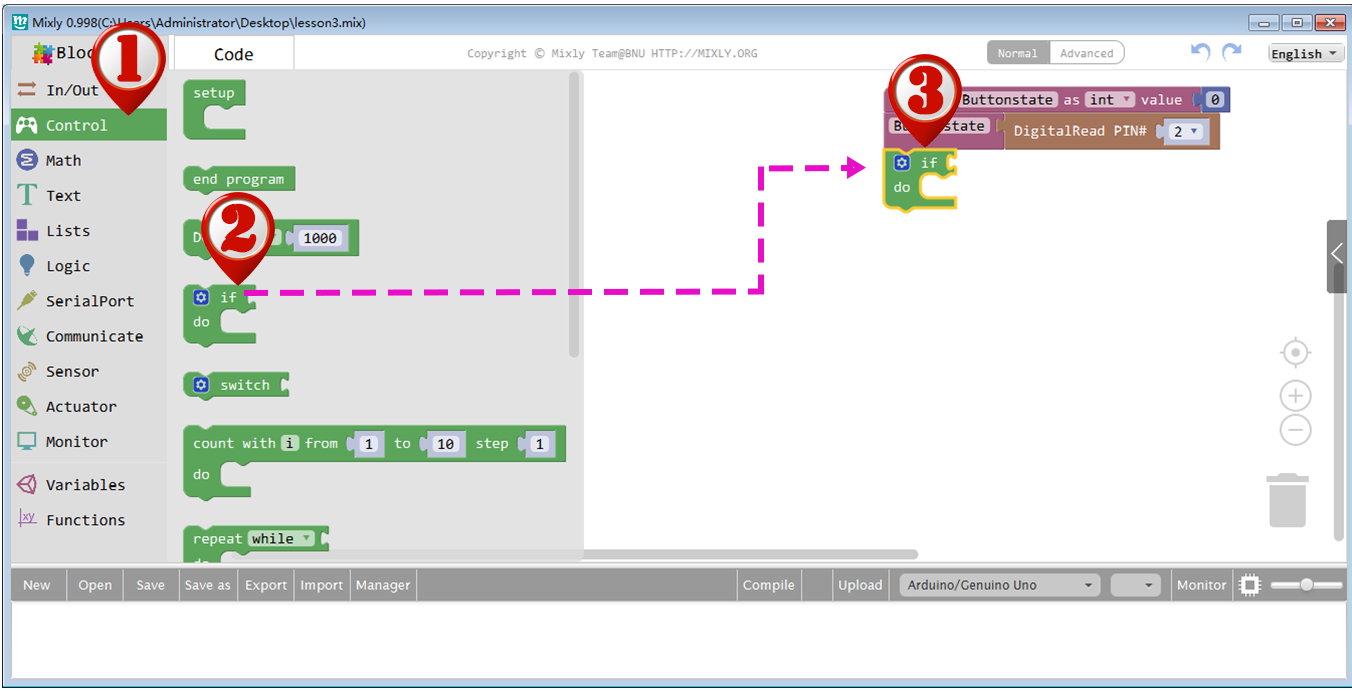Open the serial Monitor button in bottom toolbar

pyautogui.click(x=1201, y=585)
